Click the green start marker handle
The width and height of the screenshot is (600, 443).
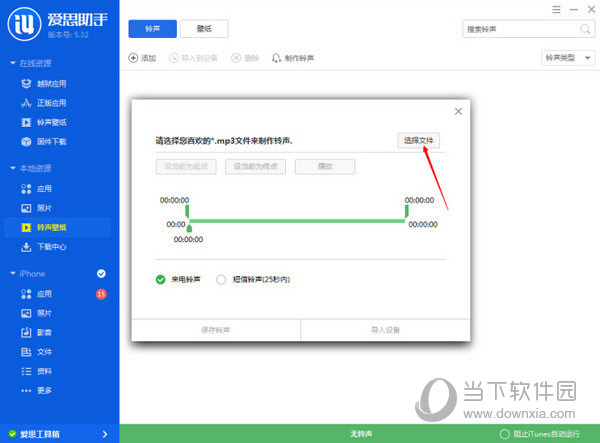pos(187,211)
